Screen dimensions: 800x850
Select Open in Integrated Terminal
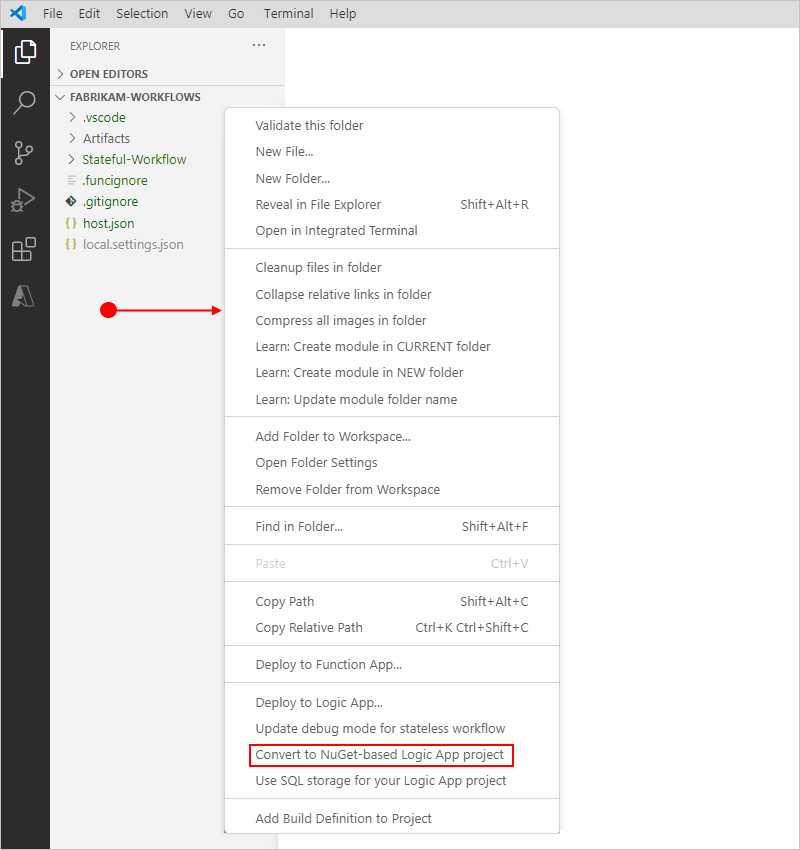[392, 230]
